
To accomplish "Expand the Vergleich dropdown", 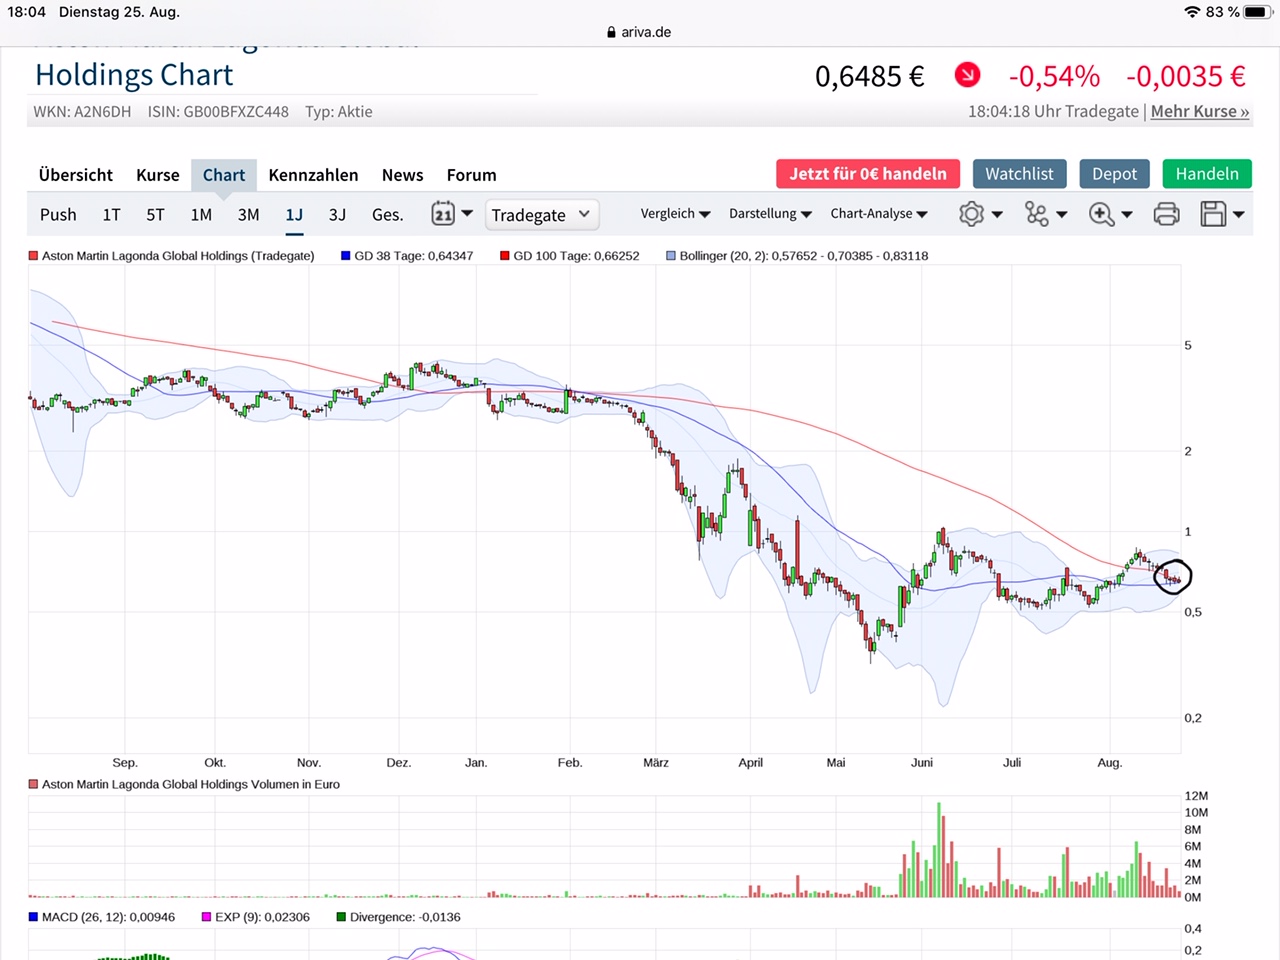I will 675,214.
